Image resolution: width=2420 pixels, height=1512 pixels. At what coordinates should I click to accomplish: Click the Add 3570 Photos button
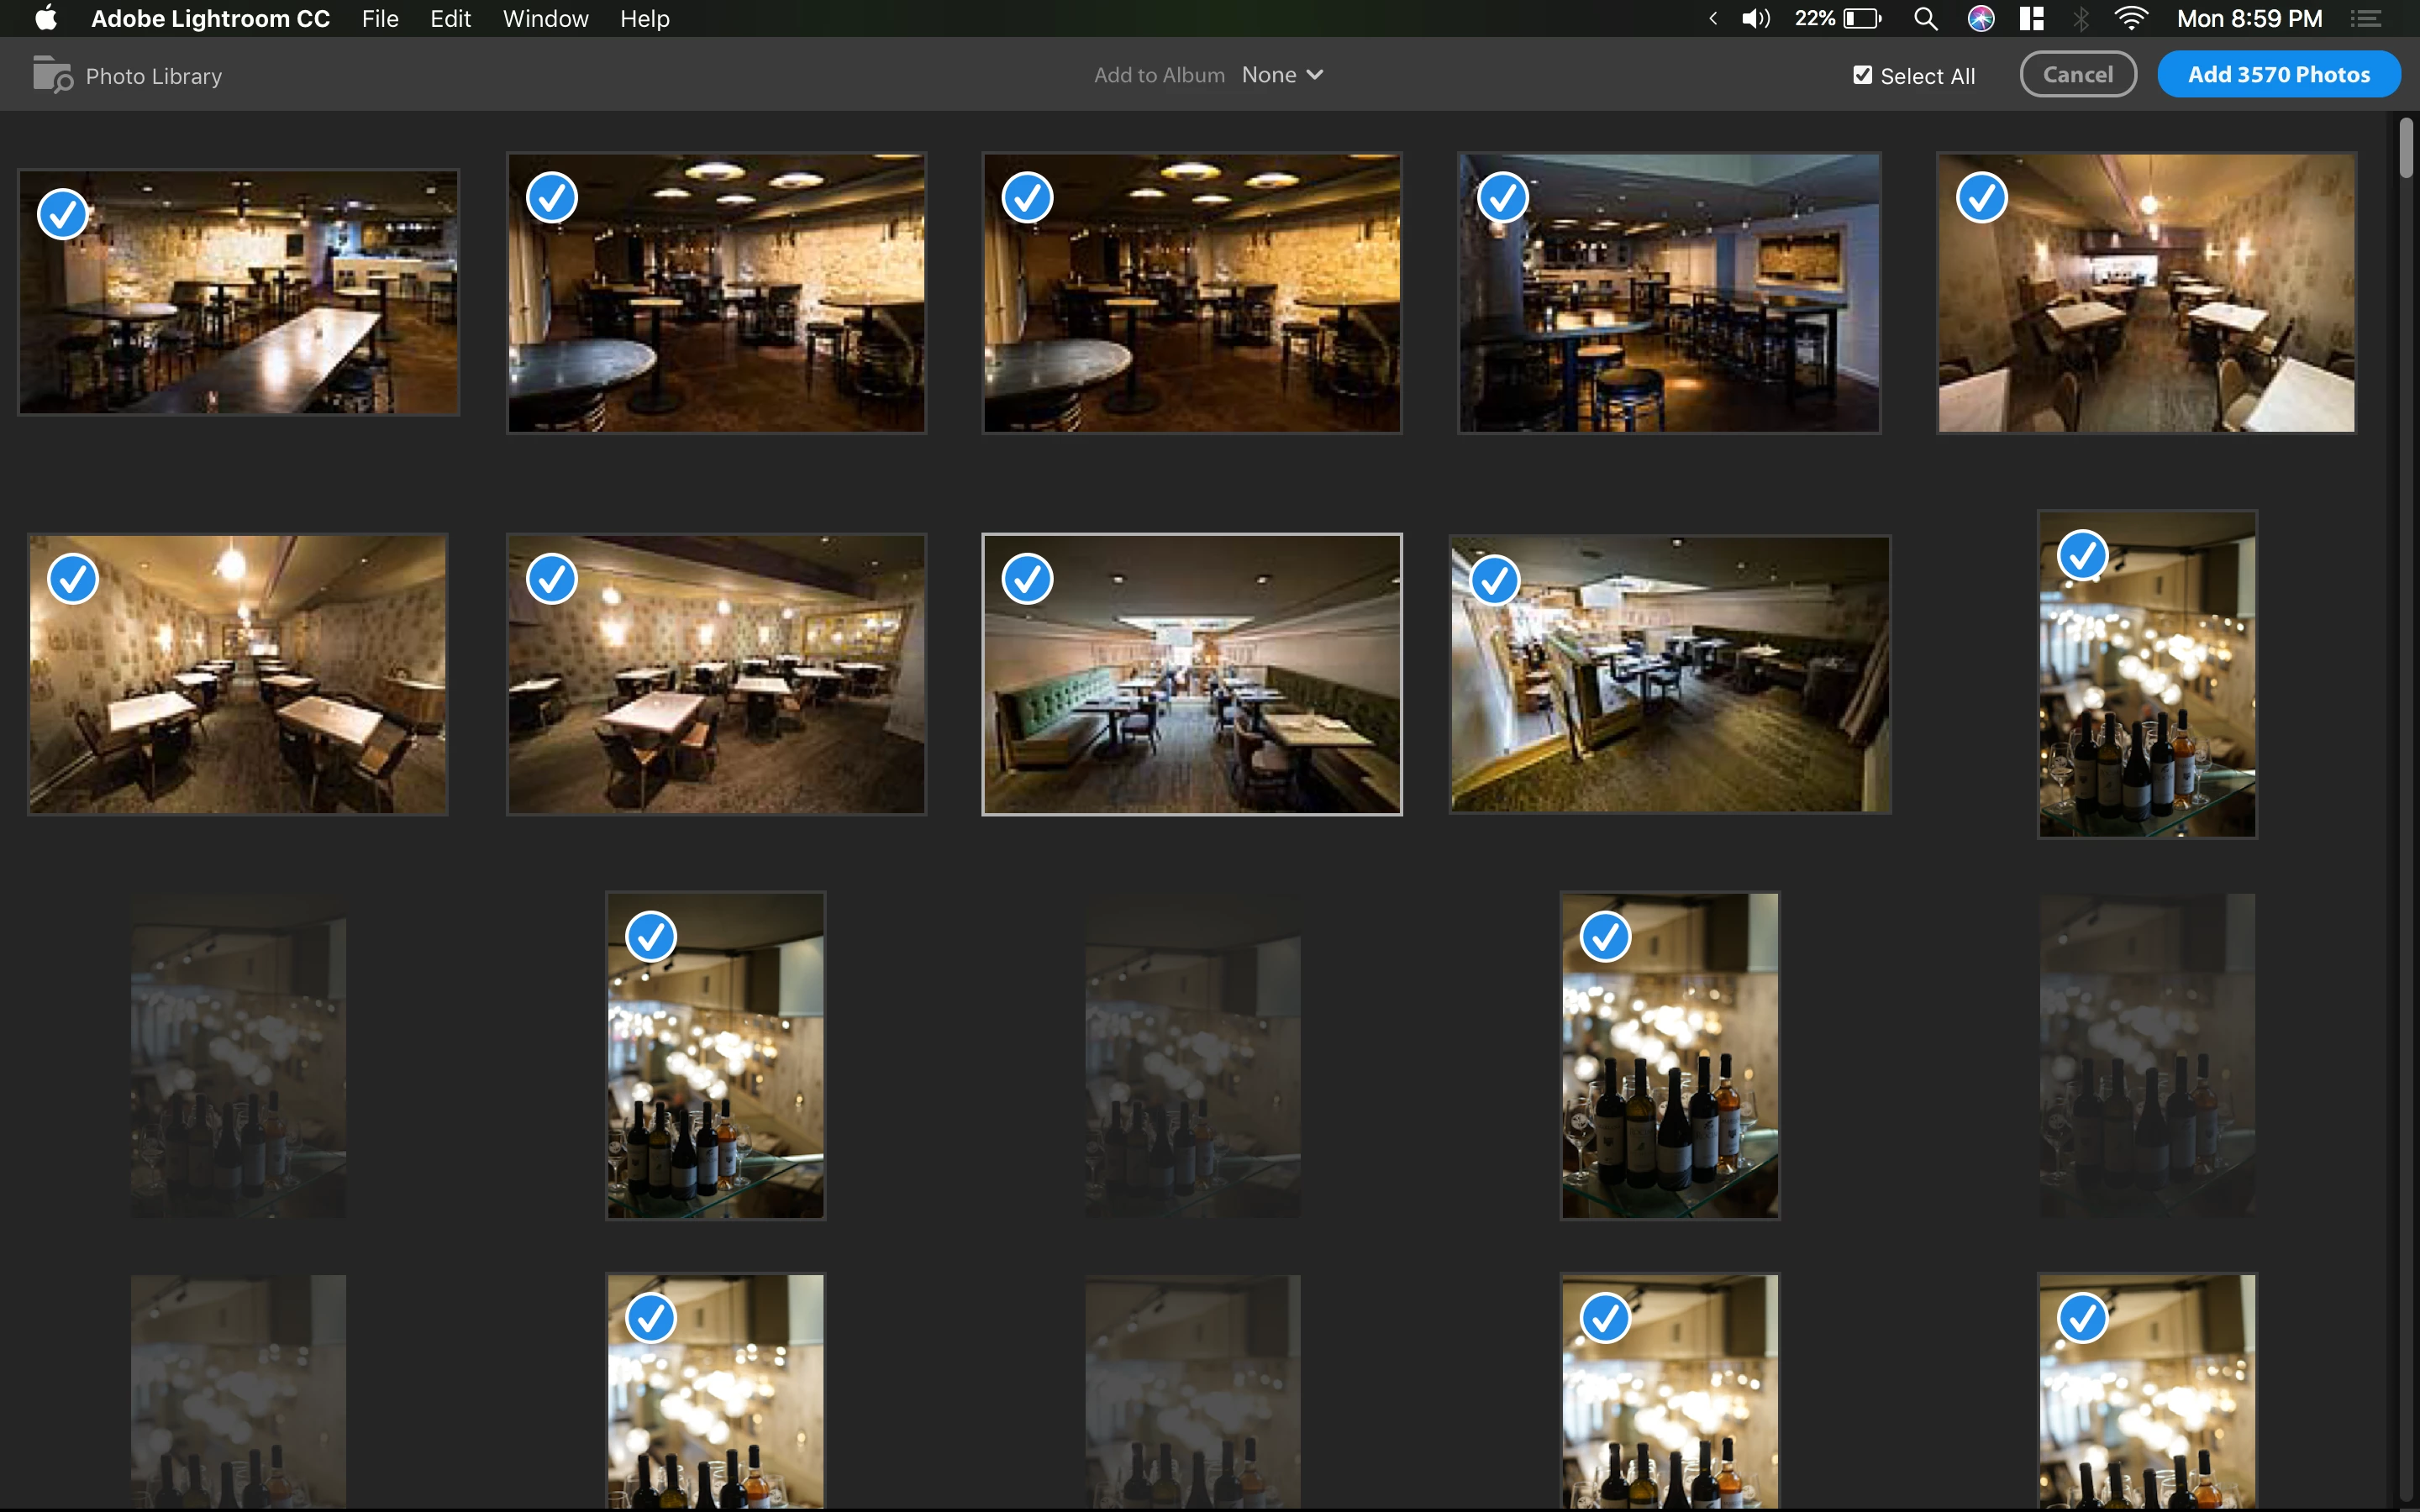coord(2278,75)
